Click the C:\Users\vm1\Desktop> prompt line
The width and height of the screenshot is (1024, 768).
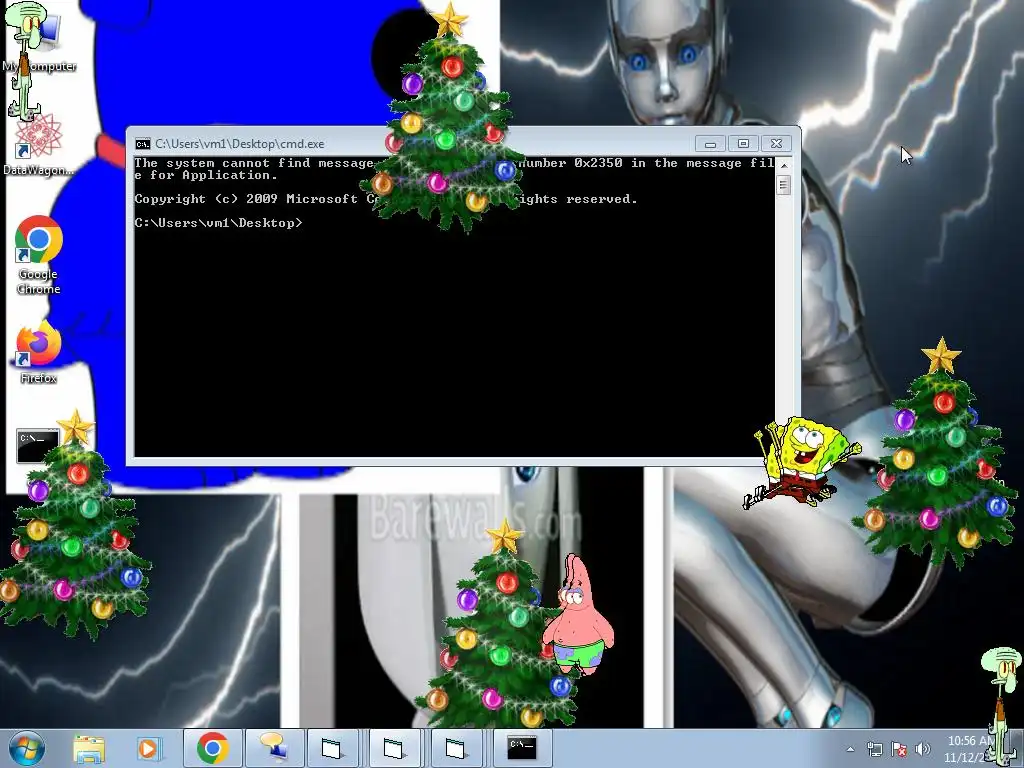[x=219, y=223]
